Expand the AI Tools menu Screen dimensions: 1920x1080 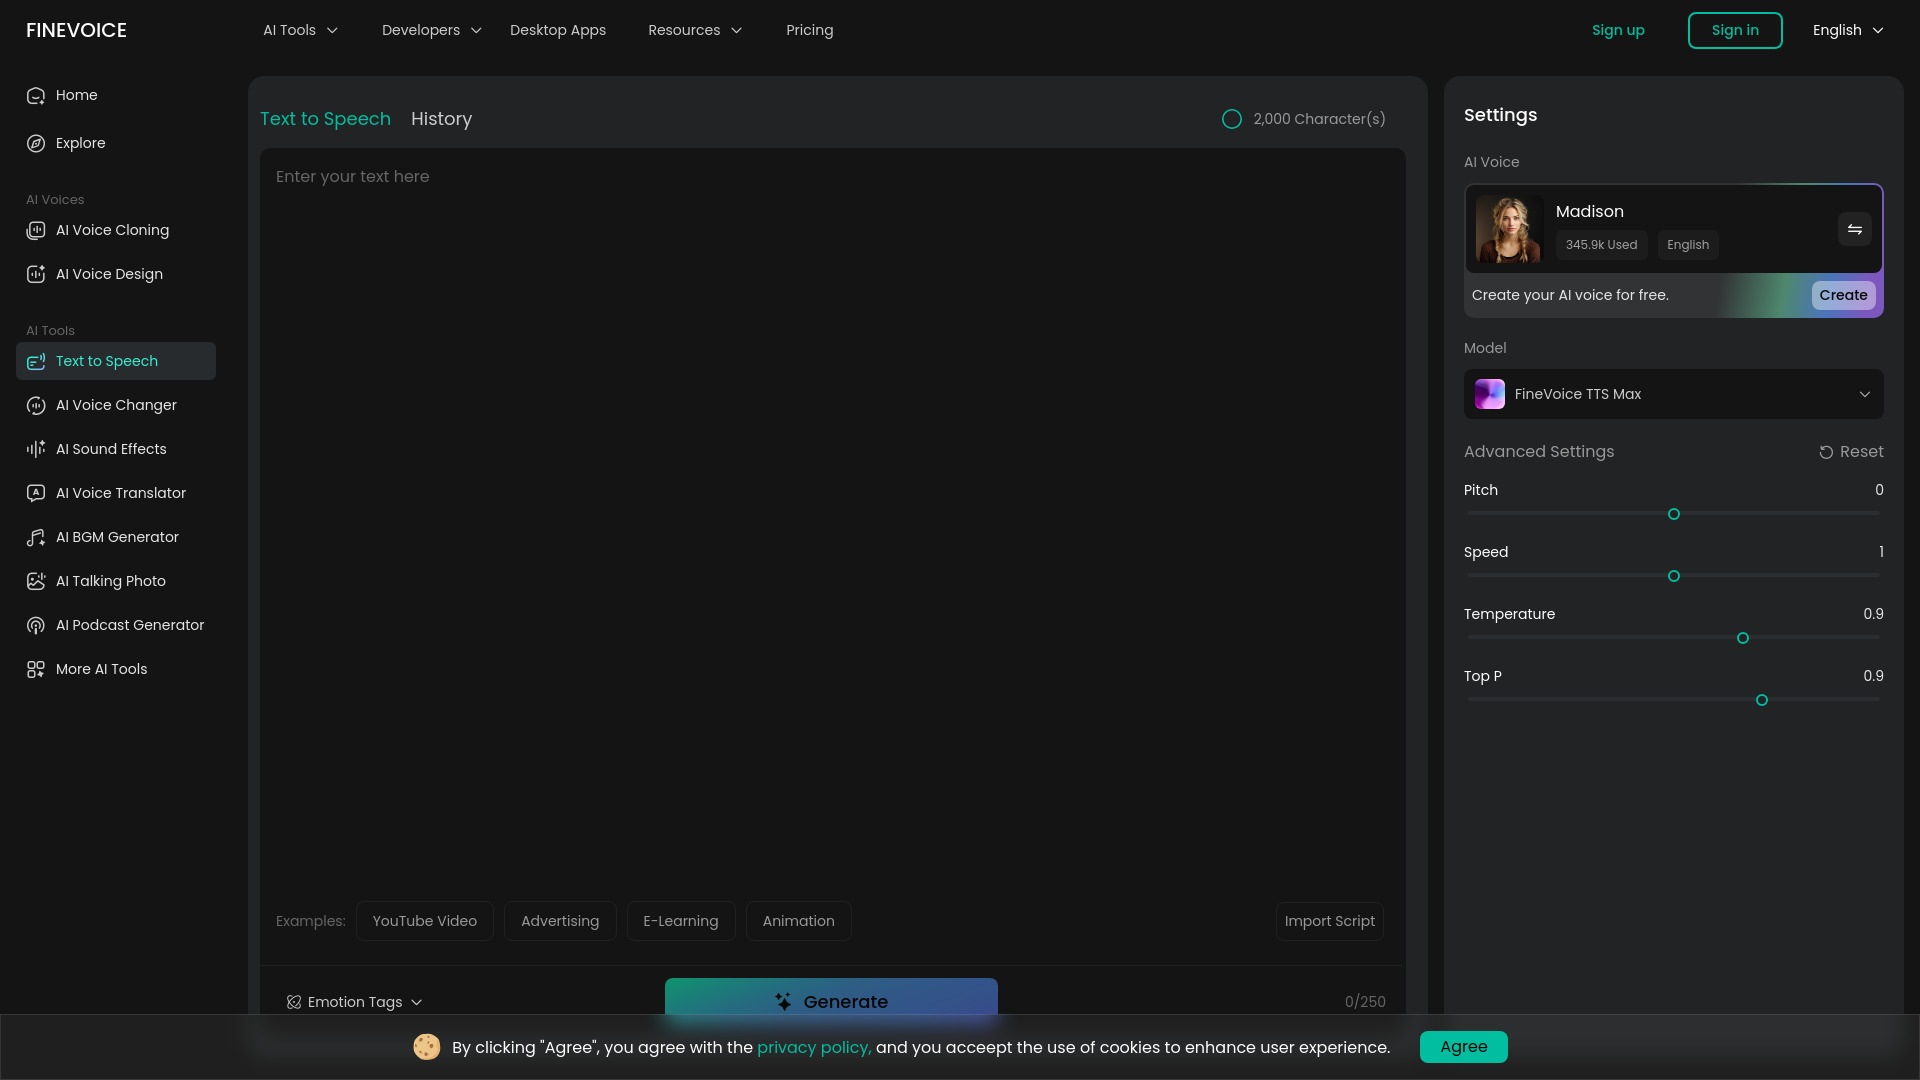(x=300, y=30)
